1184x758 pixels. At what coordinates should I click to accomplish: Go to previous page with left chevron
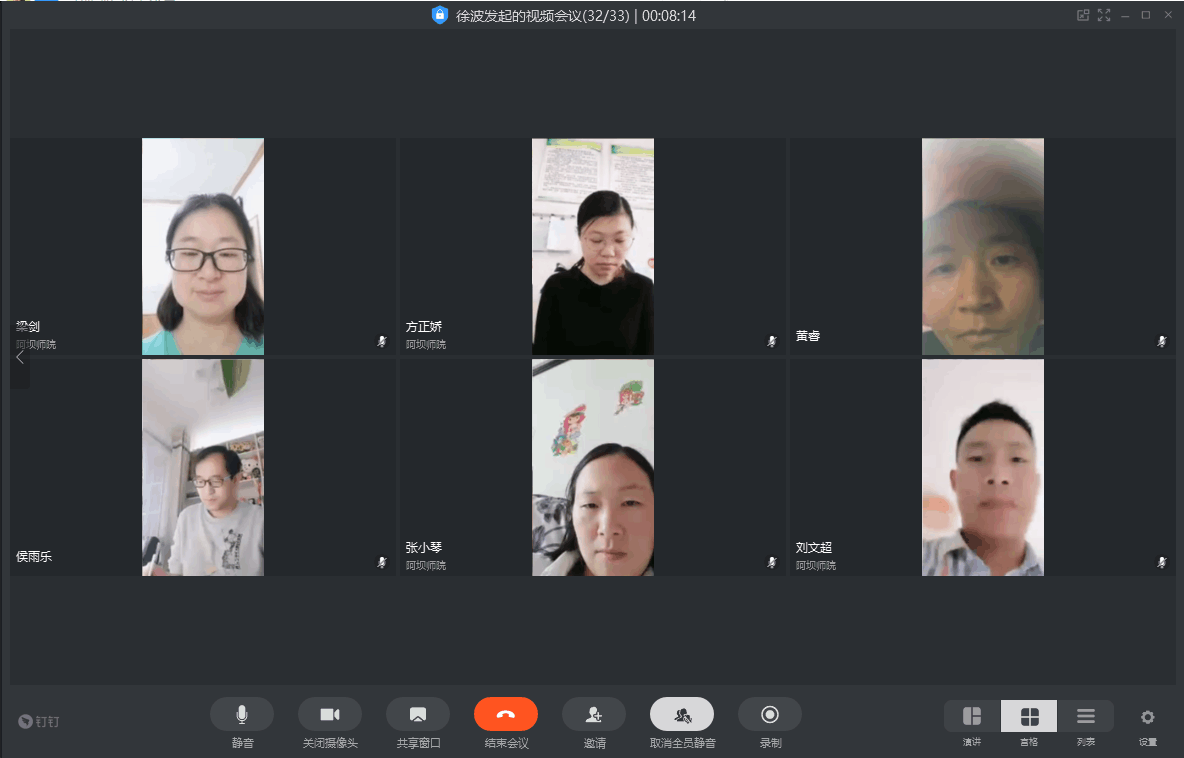(20, 357)
